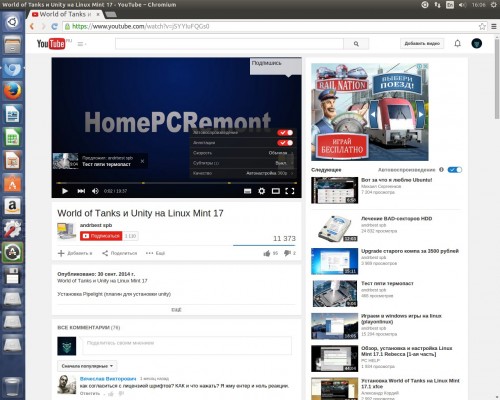The image size is (500, 400).
Task: Click the browser back arrow
Action: [32, 26]
